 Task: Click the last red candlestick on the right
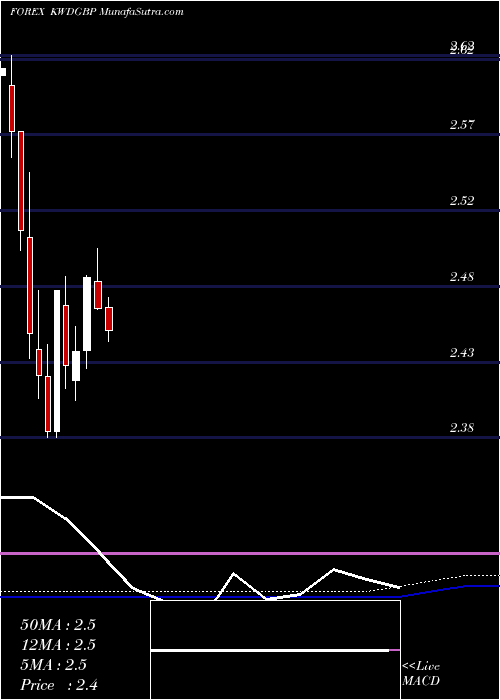tap(109, 319)
